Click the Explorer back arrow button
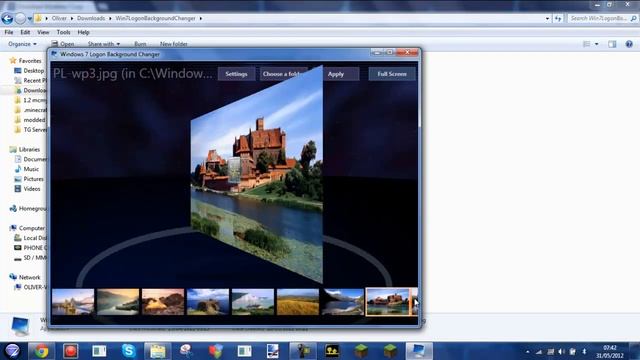Screen dimensions: 640x360 click(x=7, y=18)
